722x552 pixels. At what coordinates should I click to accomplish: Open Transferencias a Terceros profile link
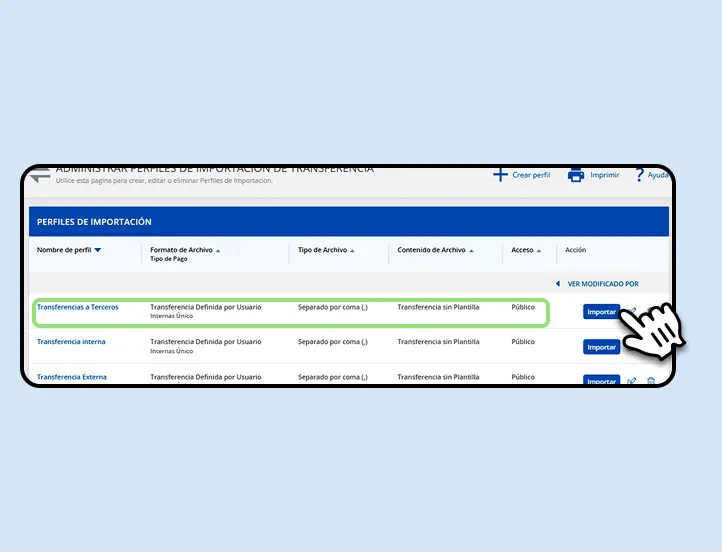point(77,307)
